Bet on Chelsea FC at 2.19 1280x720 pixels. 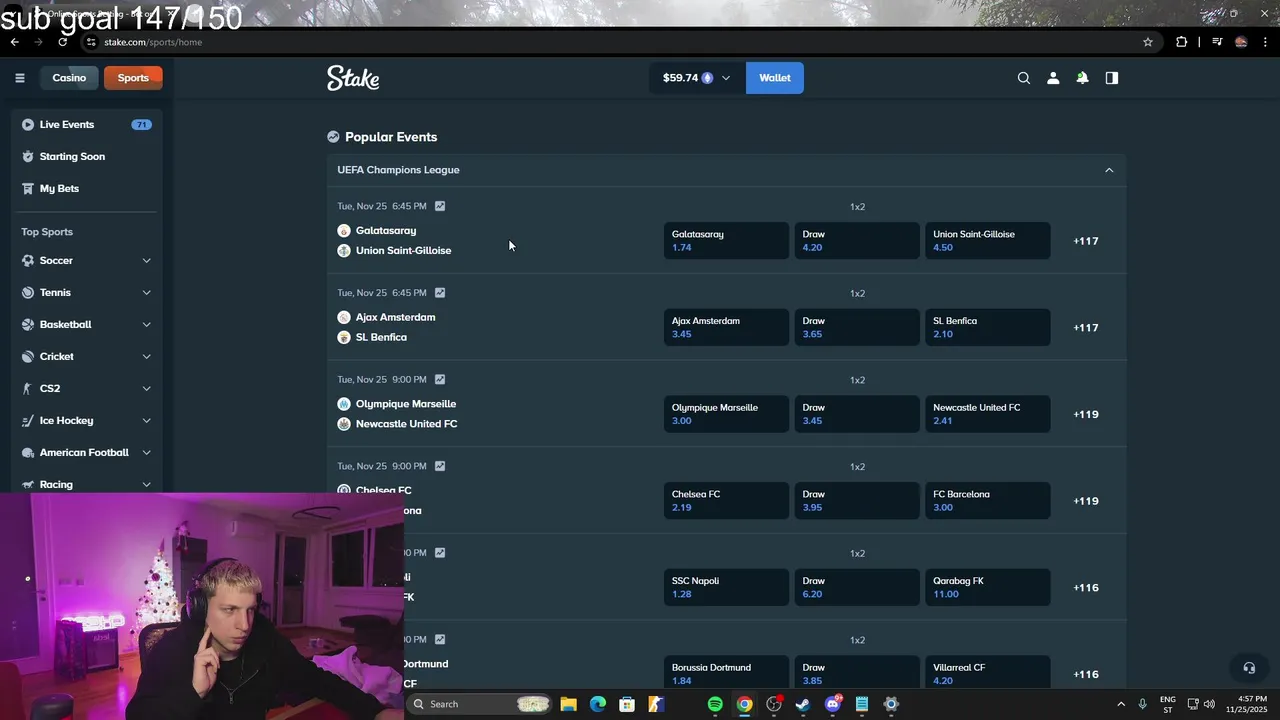[726, 501]
